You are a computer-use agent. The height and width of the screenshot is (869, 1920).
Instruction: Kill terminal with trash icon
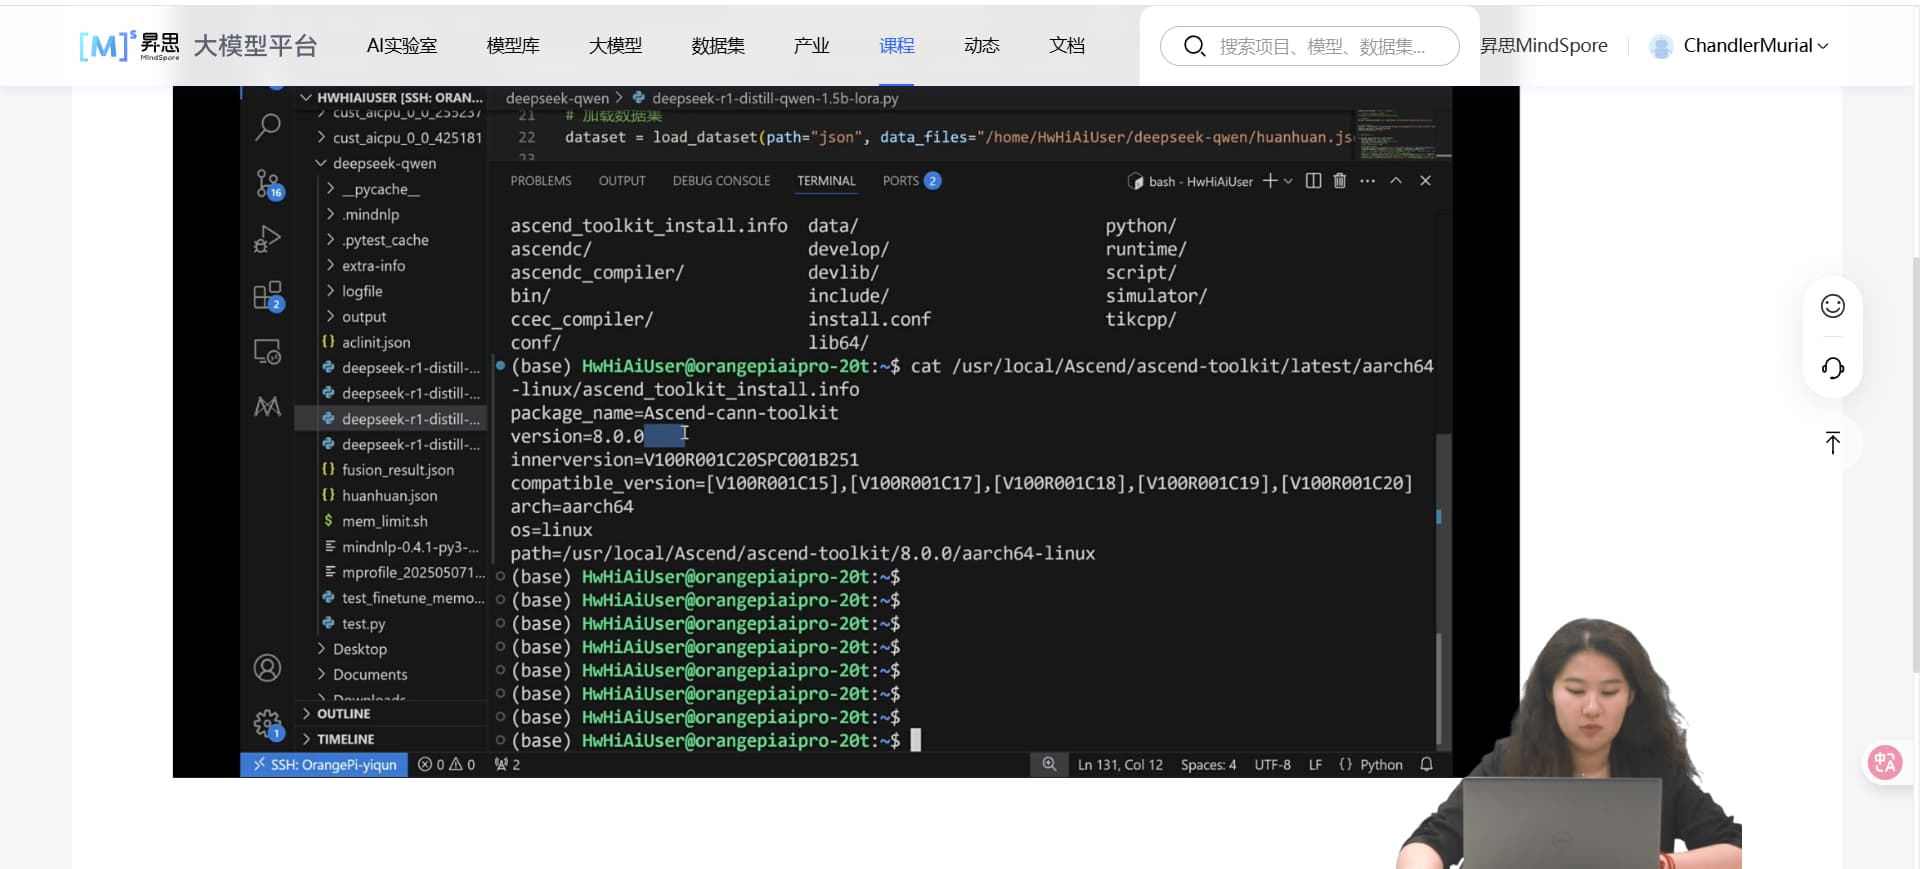click(x=1340, y=181)
